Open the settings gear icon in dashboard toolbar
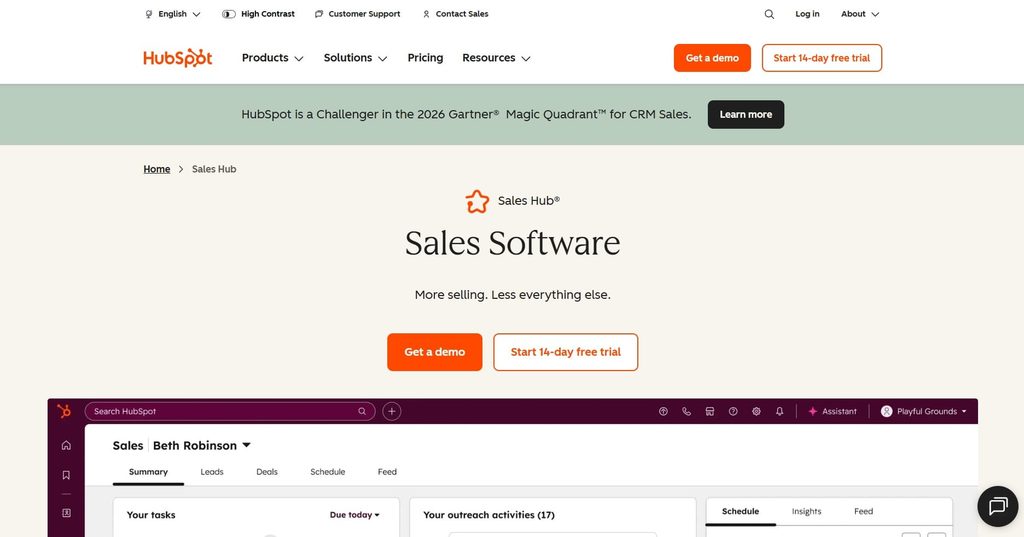The image size is (1024, 537). [756, 411]
